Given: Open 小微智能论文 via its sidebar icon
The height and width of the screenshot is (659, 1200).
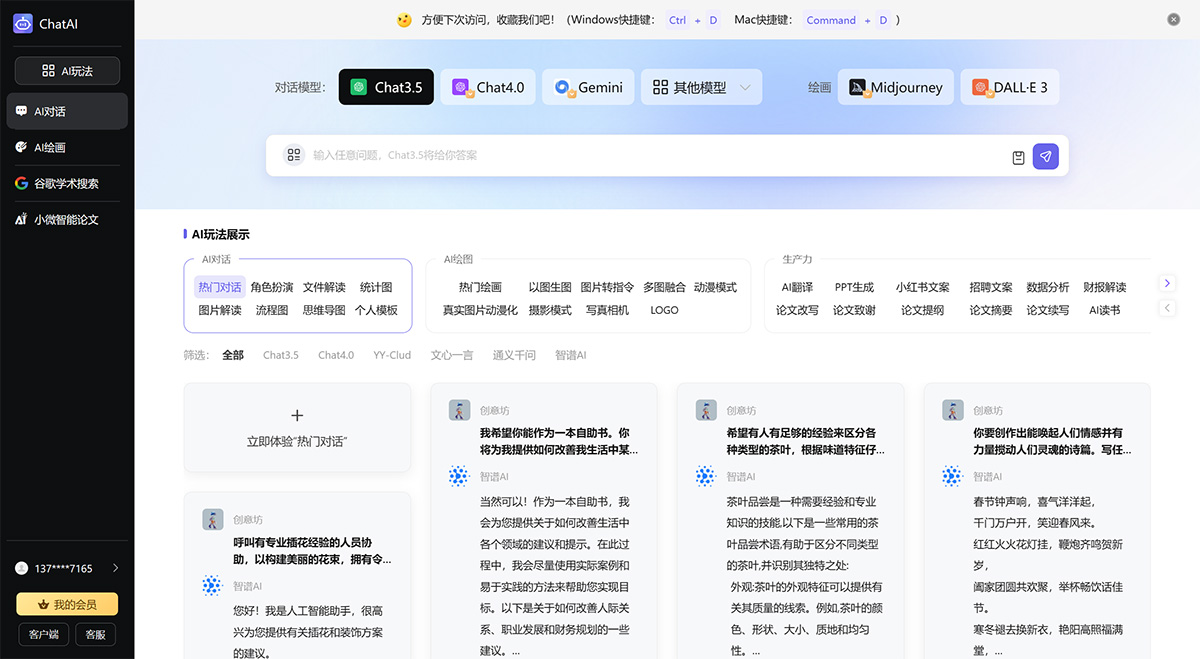Looking at the screenshot, I should (22, 219).
